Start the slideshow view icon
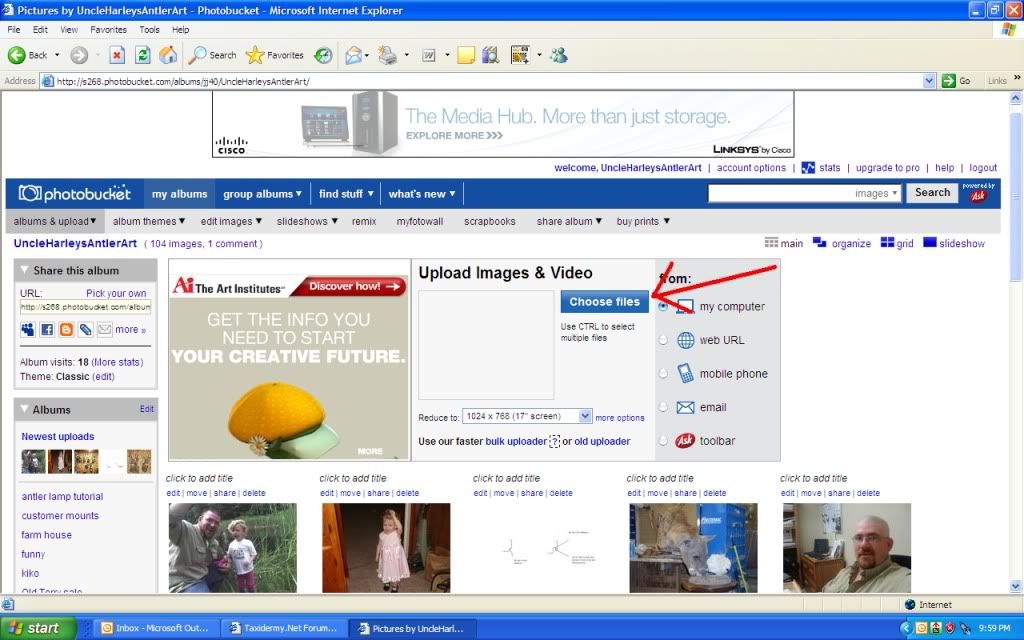 [929, 243]
